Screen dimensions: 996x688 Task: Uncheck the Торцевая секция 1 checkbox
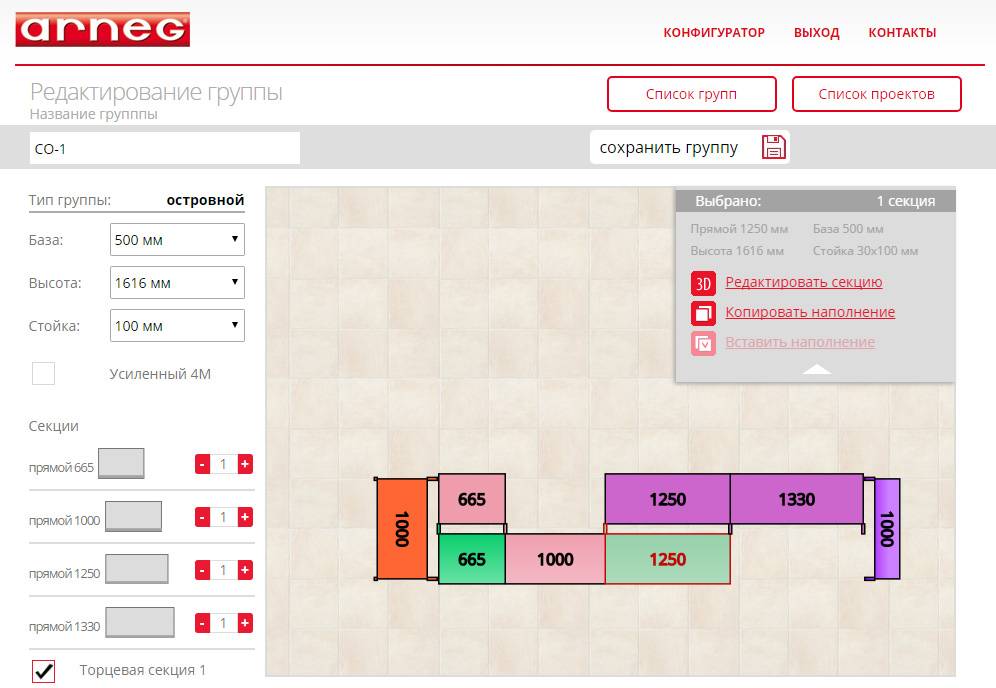(x=43, y=671)
